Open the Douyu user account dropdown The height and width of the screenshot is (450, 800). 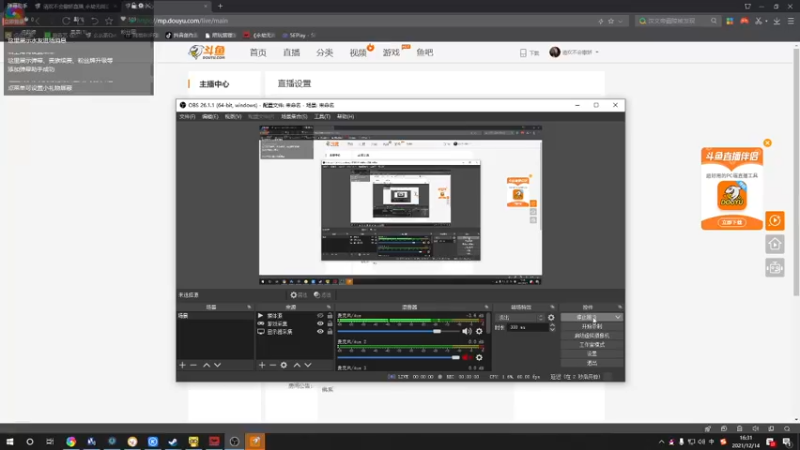574,52
